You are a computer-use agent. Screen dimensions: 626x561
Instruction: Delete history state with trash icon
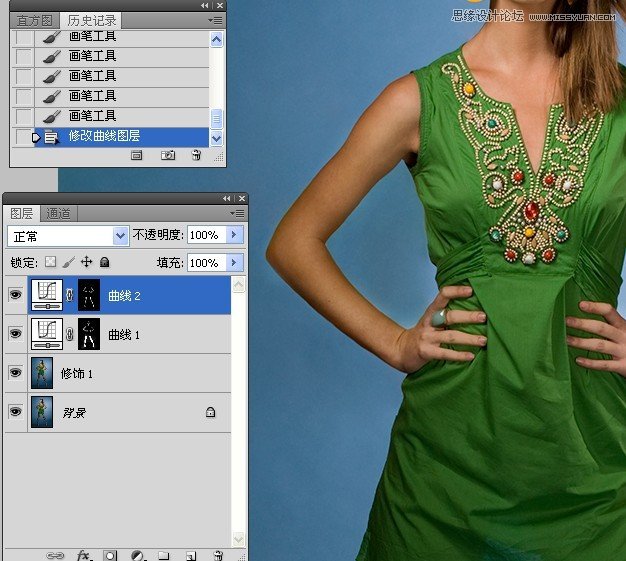tap(196, 156)
